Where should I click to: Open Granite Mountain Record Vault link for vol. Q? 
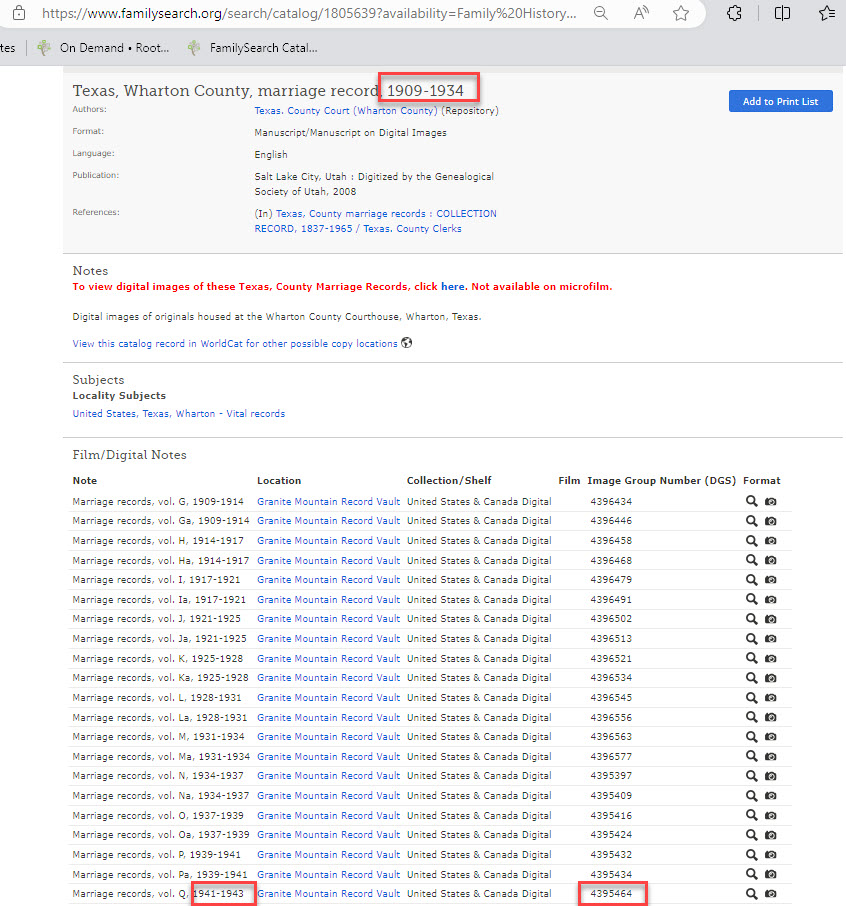[x=328, y=894]
